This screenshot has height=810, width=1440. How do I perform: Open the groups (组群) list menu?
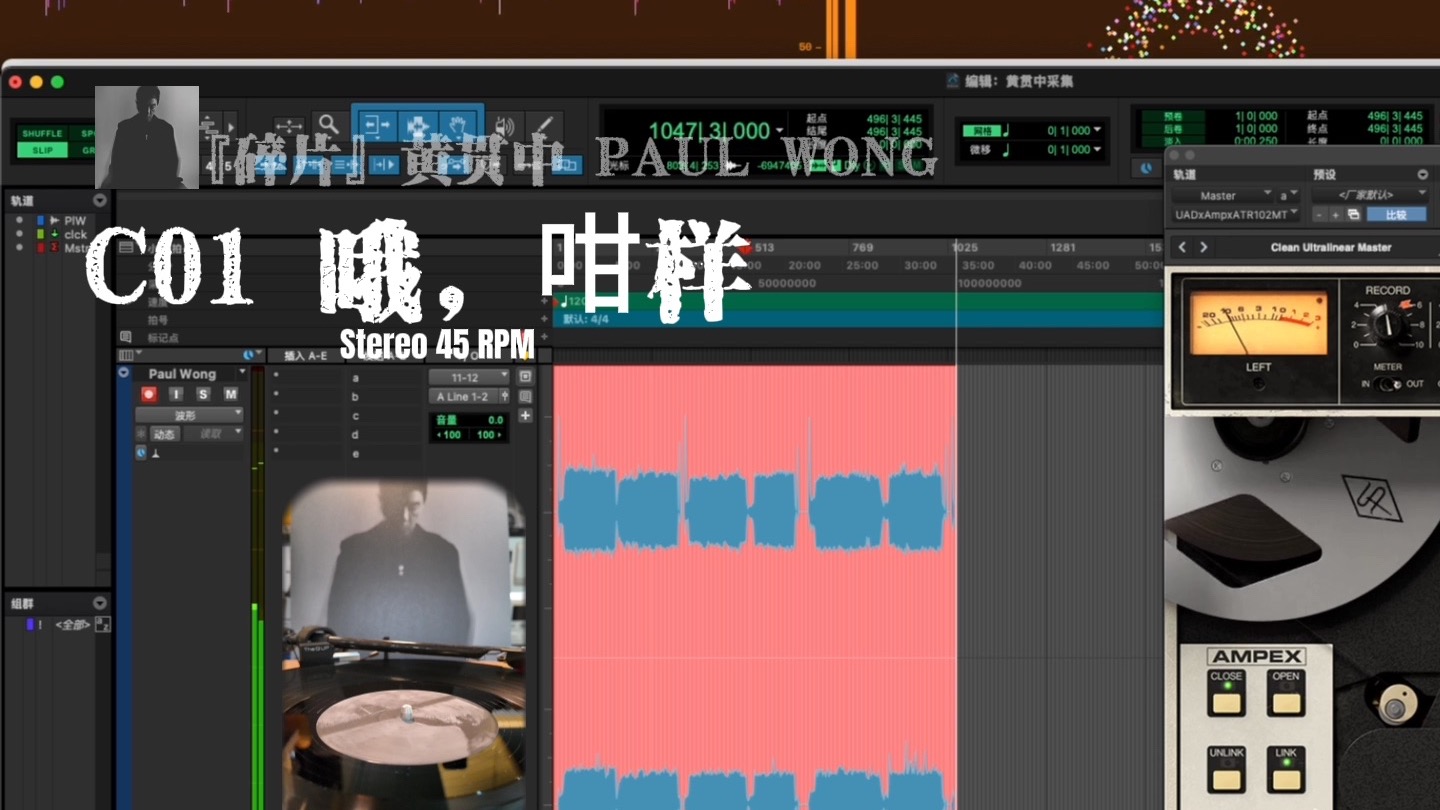99,603
